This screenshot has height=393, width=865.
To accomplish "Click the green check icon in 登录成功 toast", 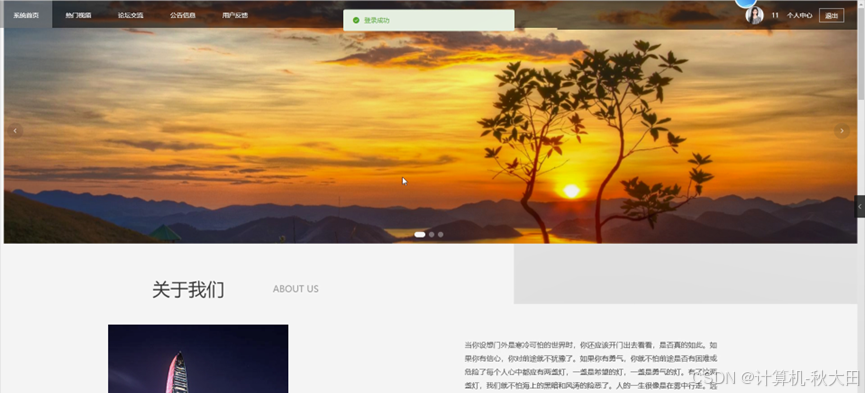I will point(356,20).
